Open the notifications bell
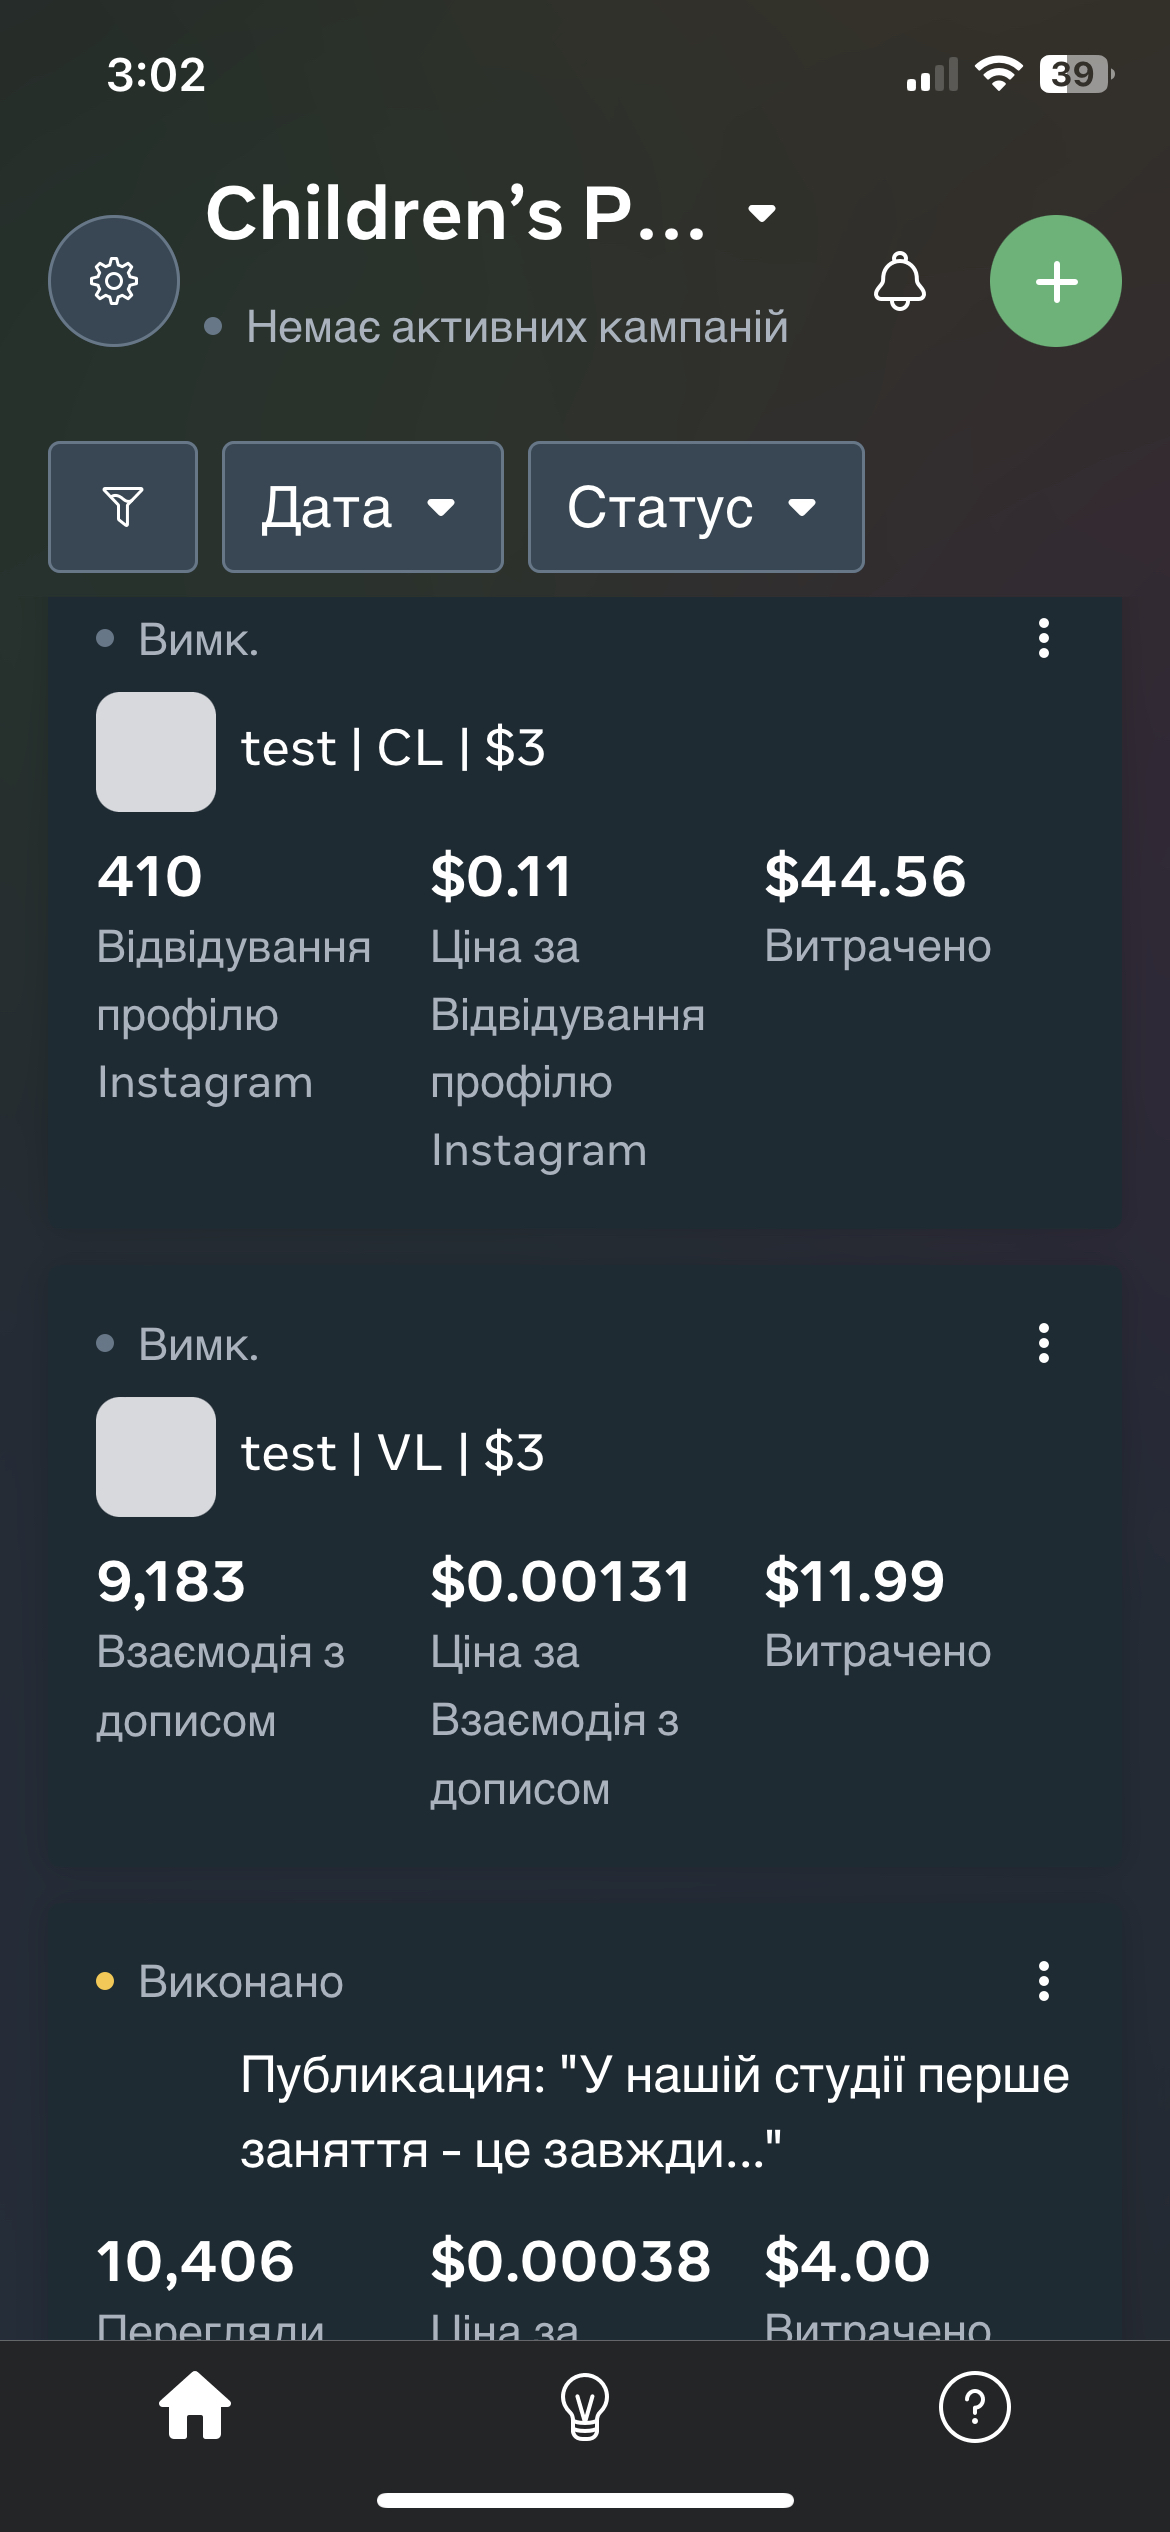Screen dimensions: 1170x2532 coord(899,283)
